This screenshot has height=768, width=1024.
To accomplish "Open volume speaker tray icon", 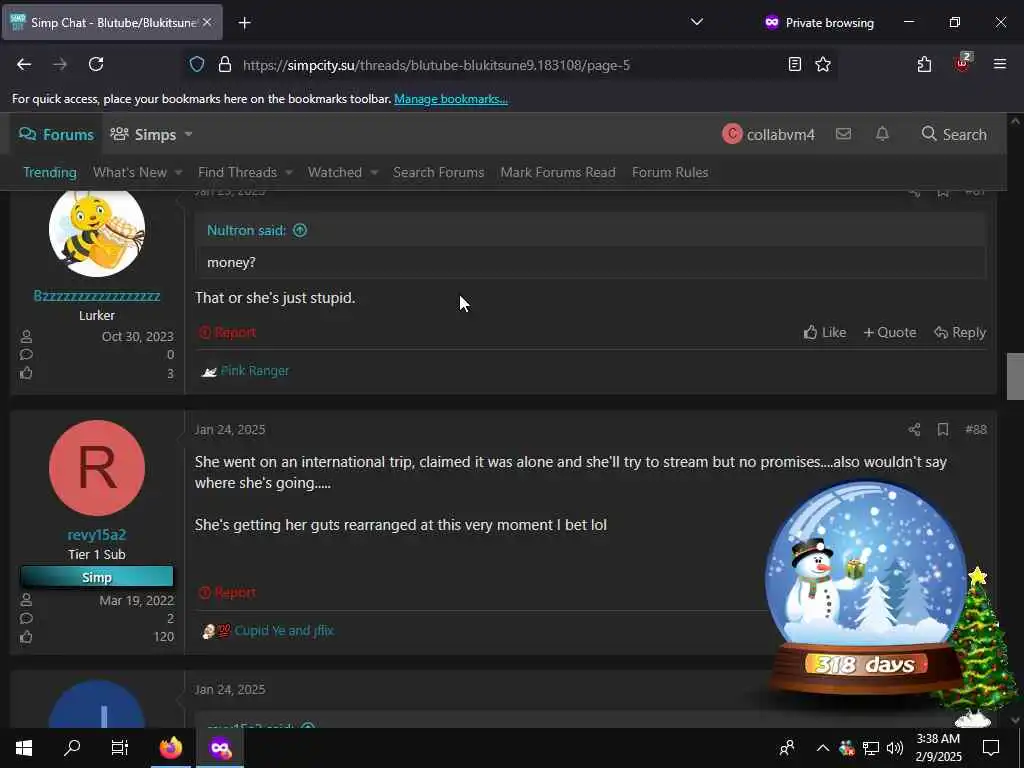I will (x=895, y=748).
